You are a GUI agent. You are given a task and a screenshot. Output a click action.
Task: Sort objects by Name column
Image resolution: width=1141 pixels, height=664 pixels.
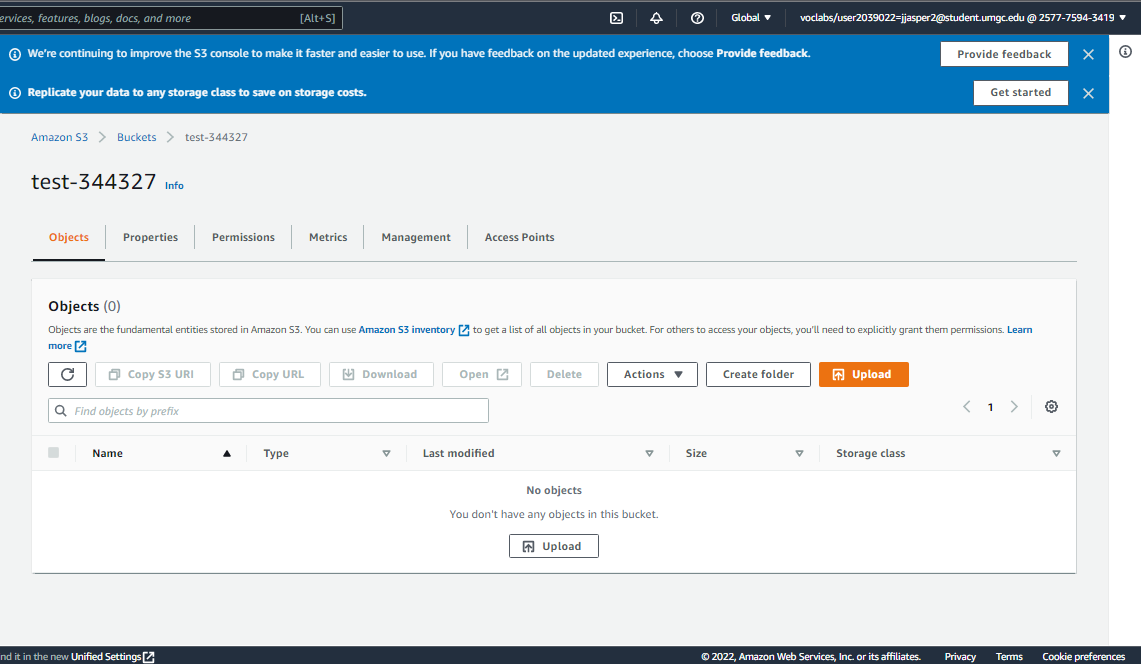click(x=108, y=453)
